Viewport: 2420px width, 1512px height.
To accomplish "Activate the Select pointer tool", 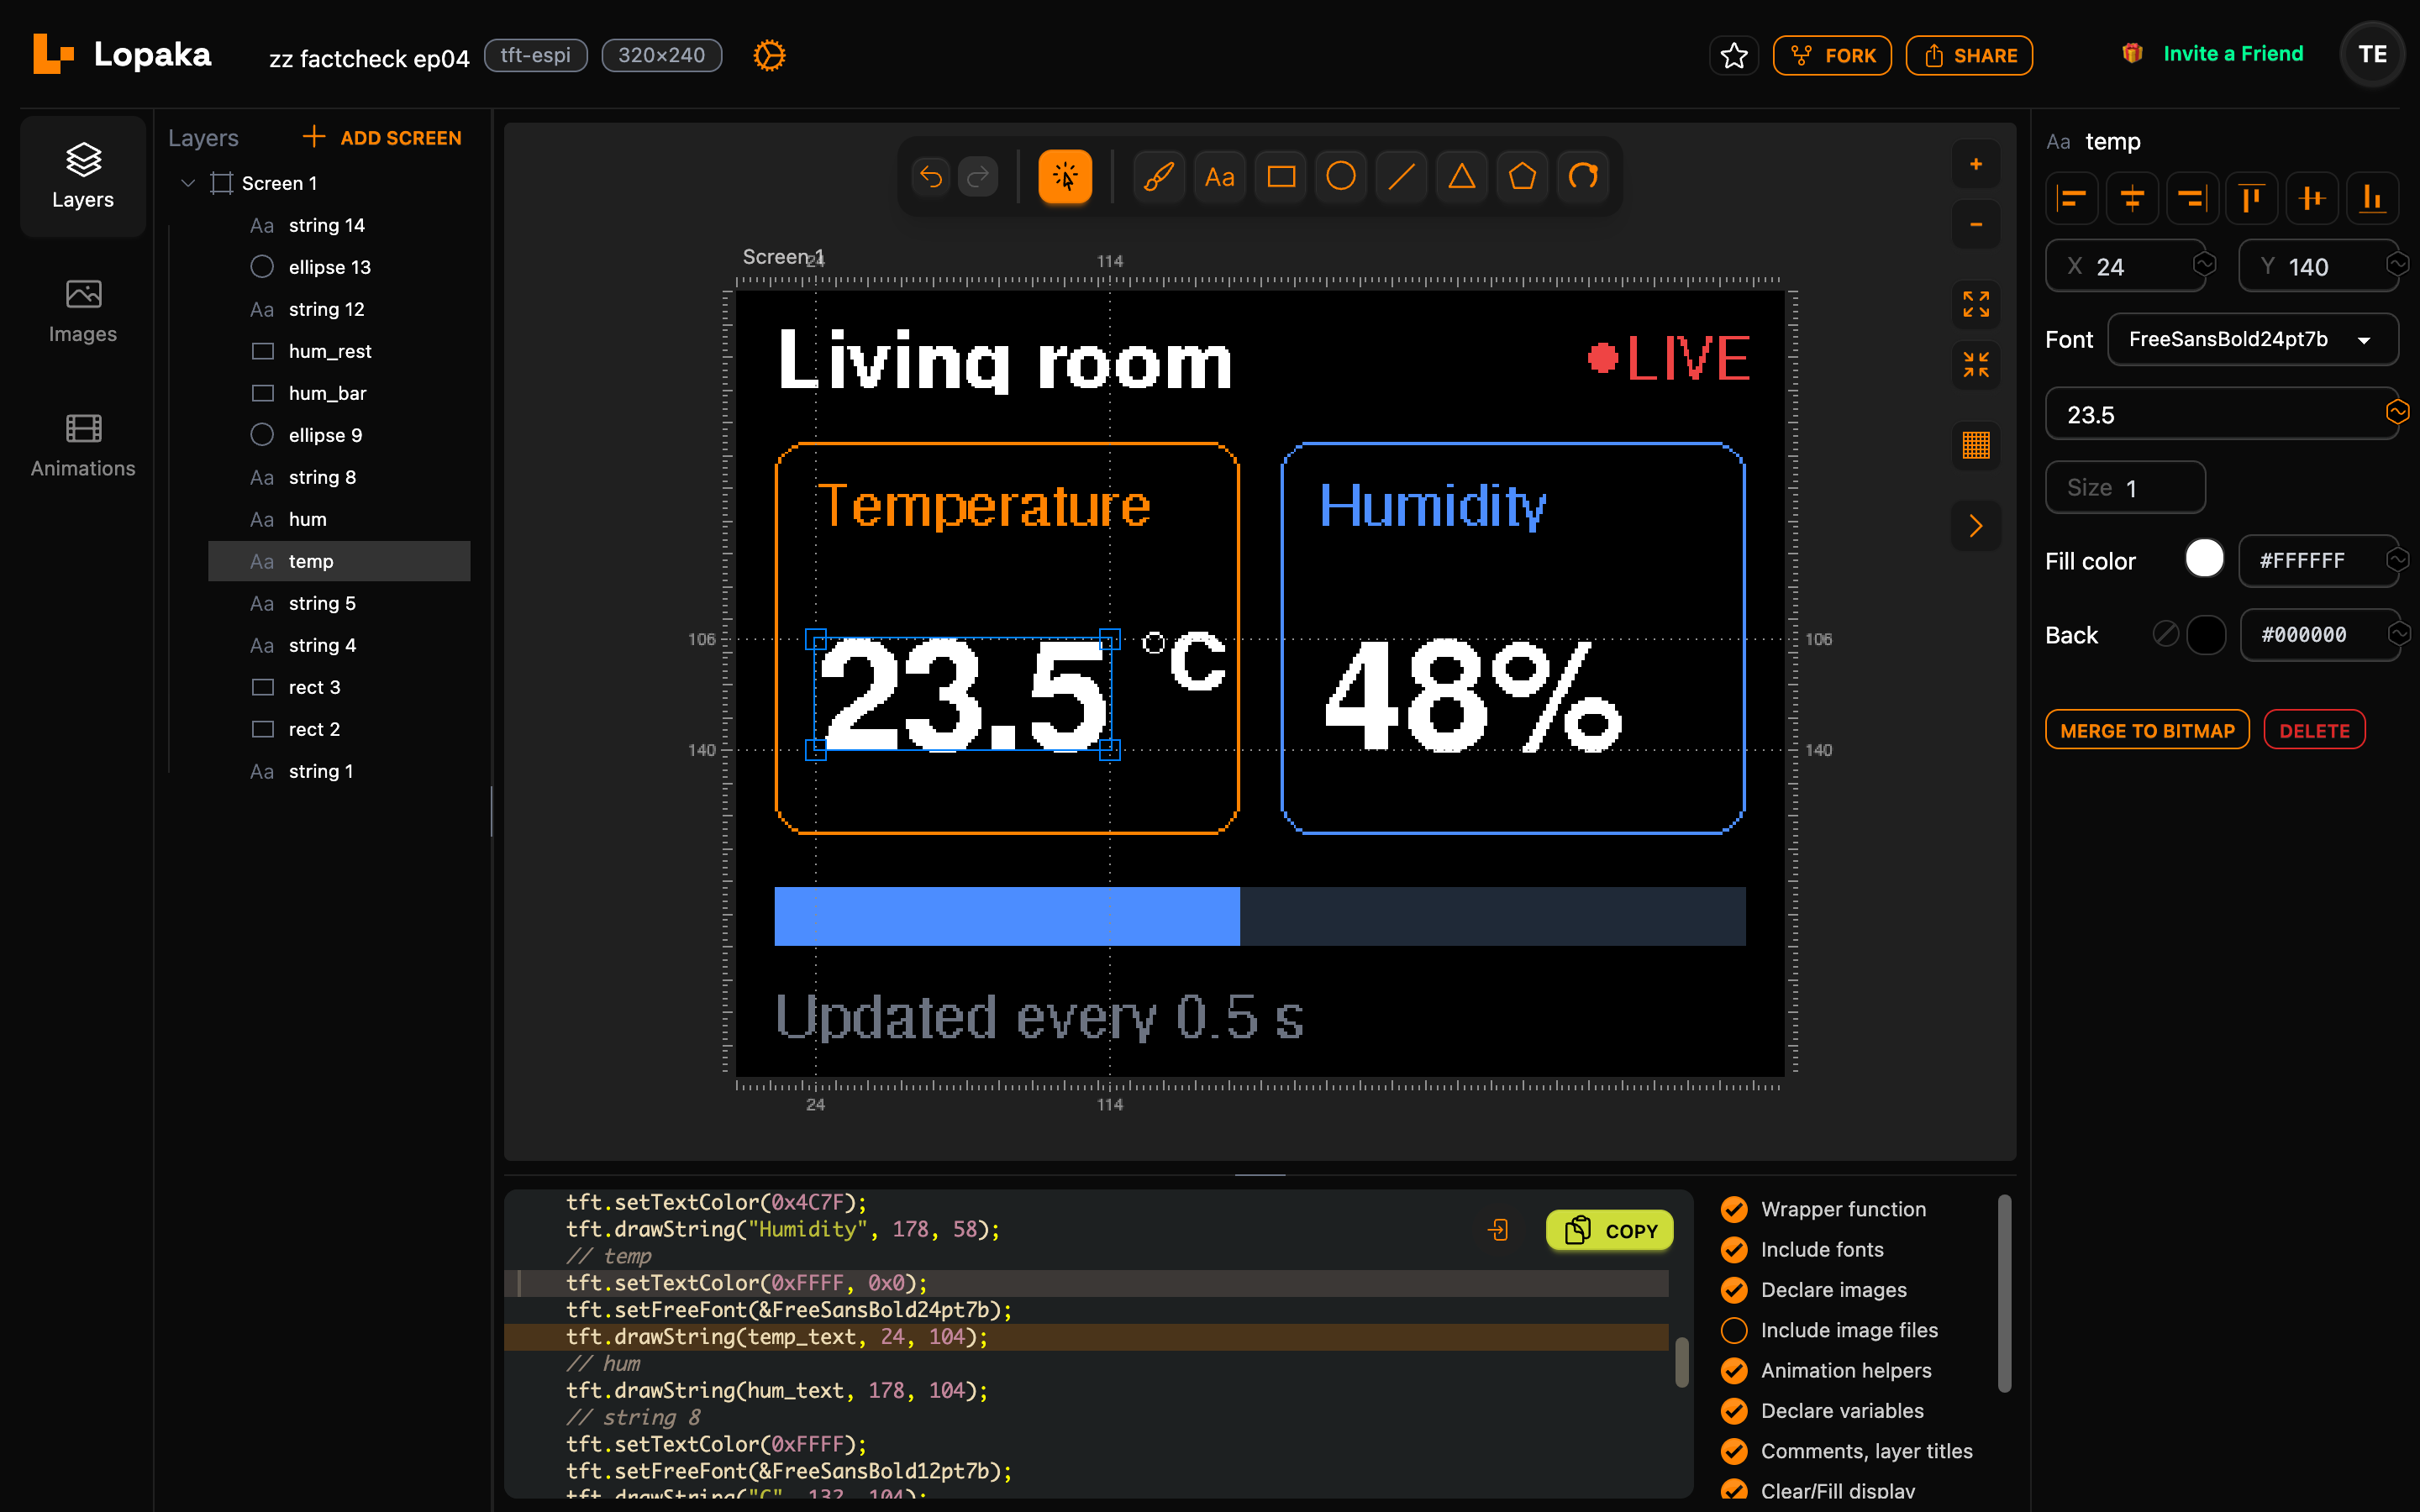I will 1065,177.
